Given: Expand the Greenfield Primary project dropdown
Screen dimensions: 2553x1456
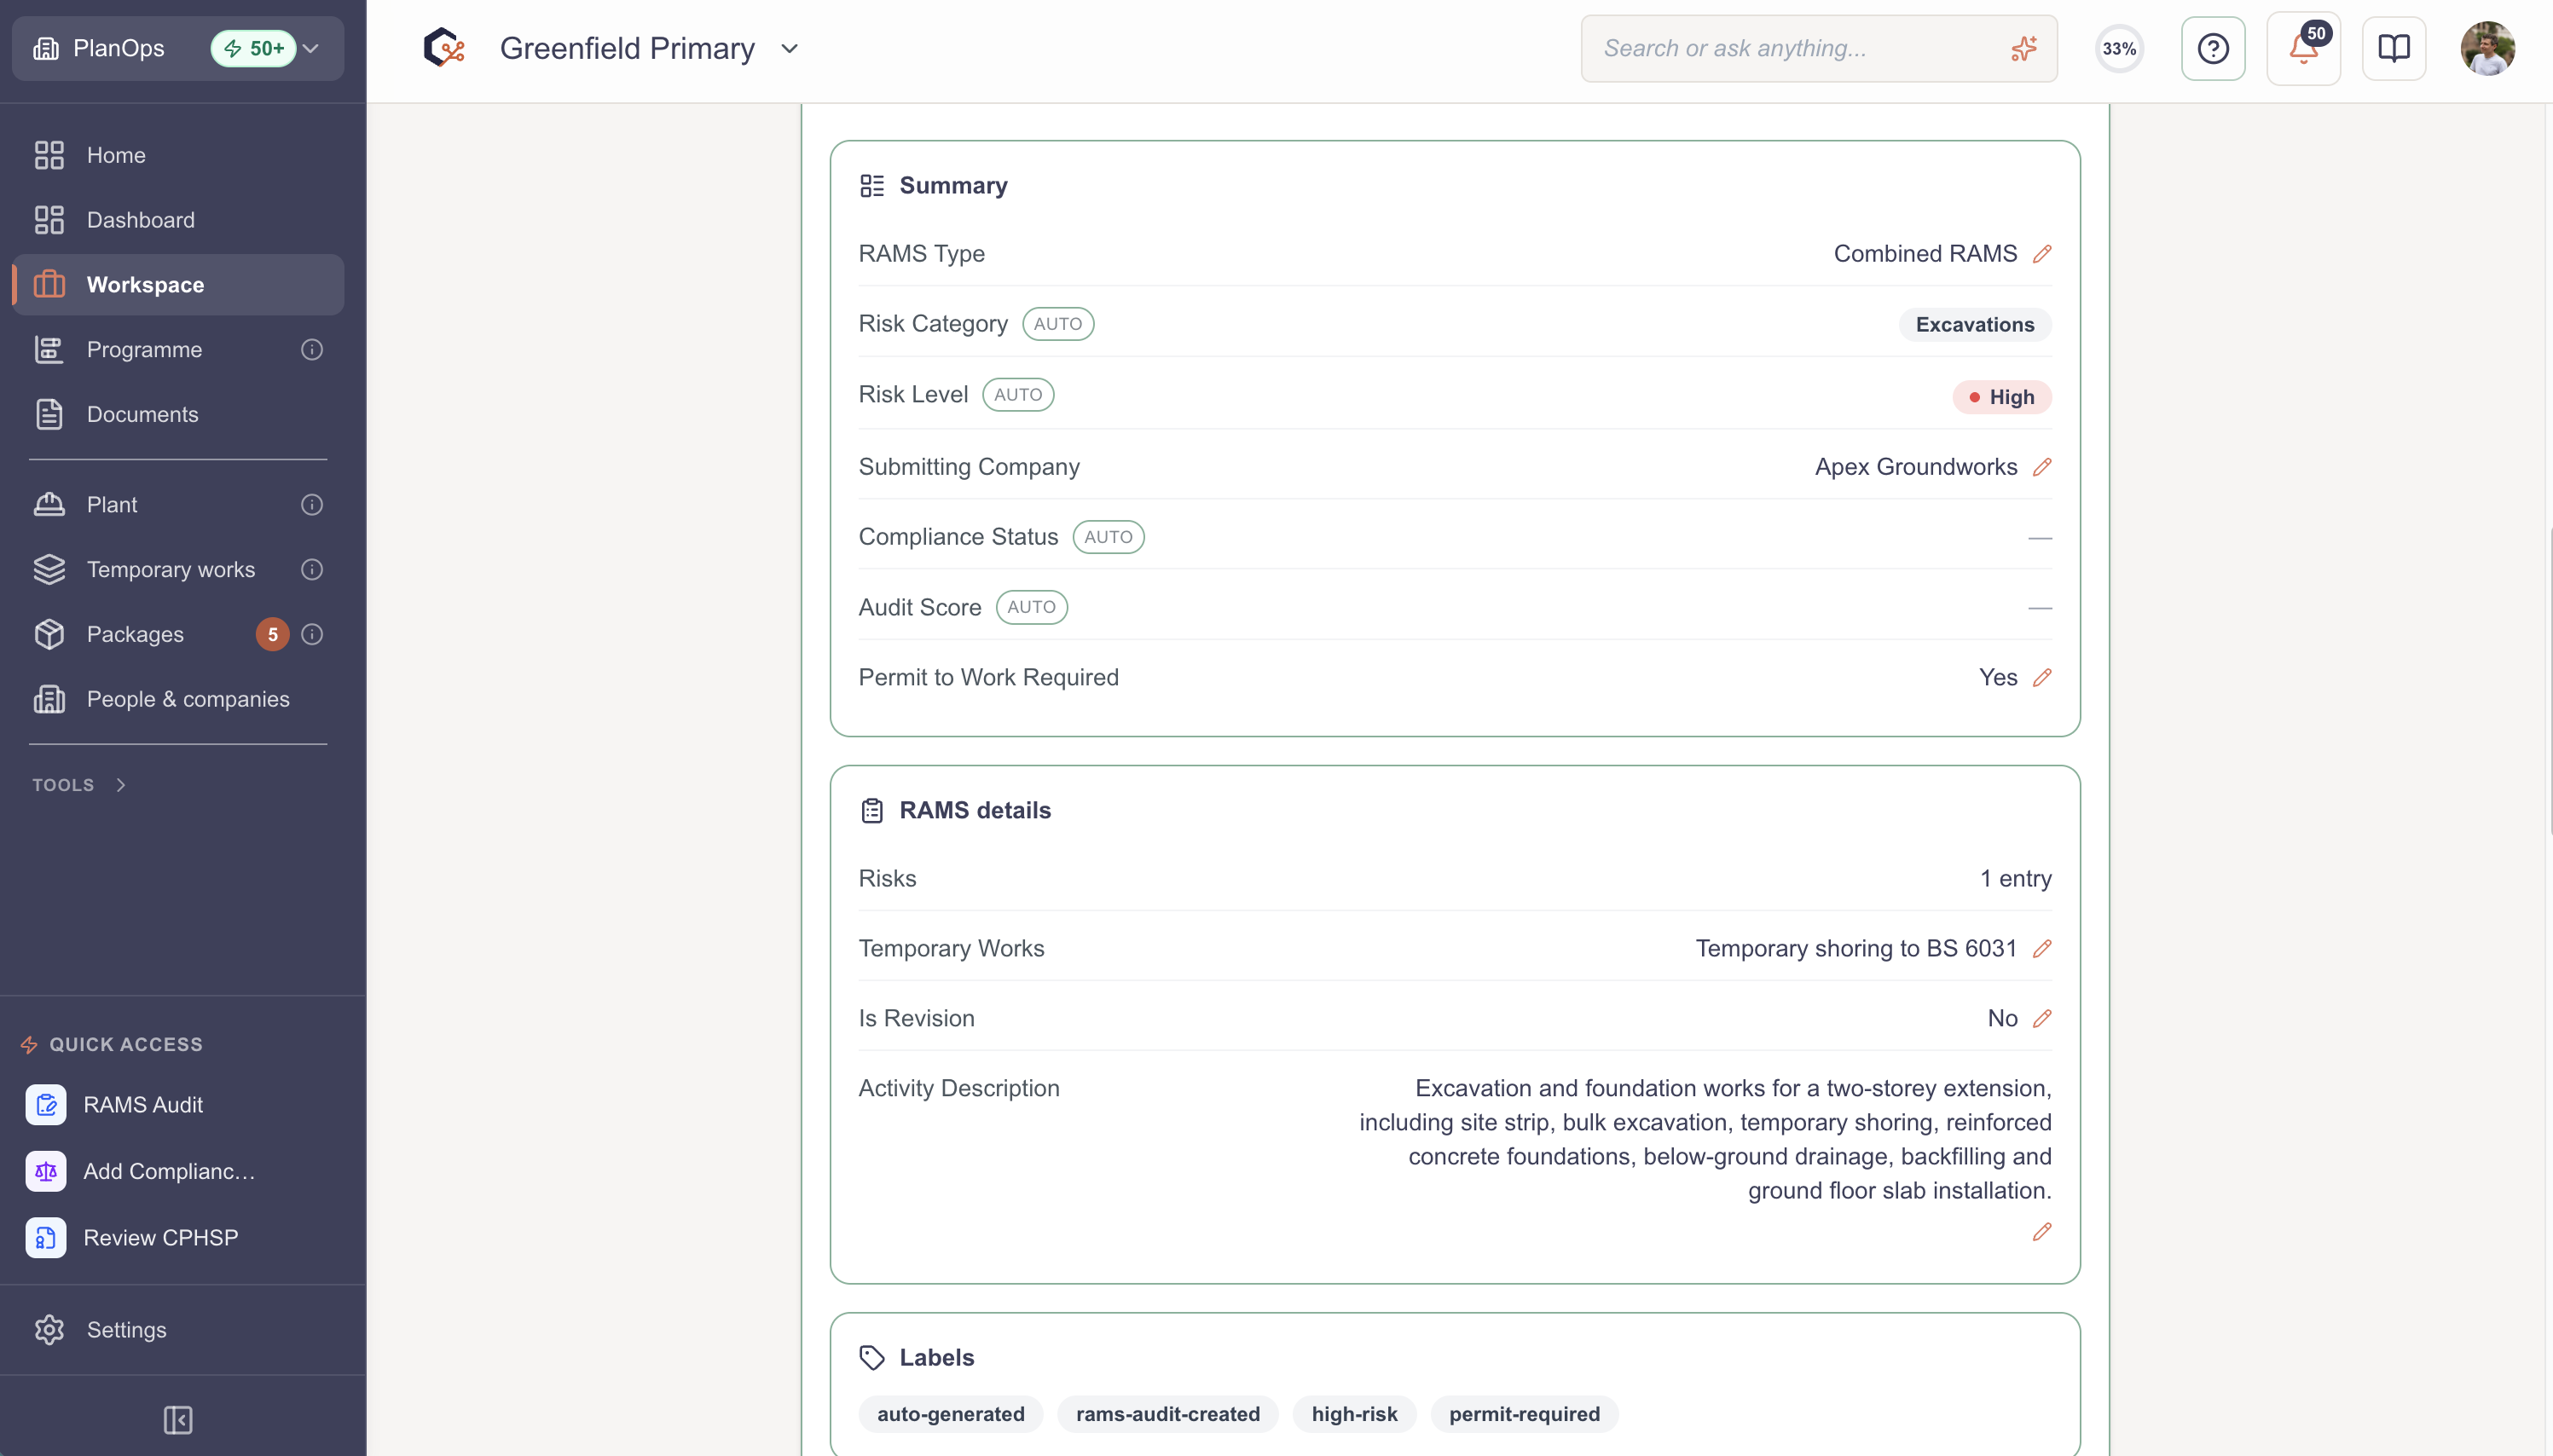Looking at the screenshot, I should (x=789, y=48).
